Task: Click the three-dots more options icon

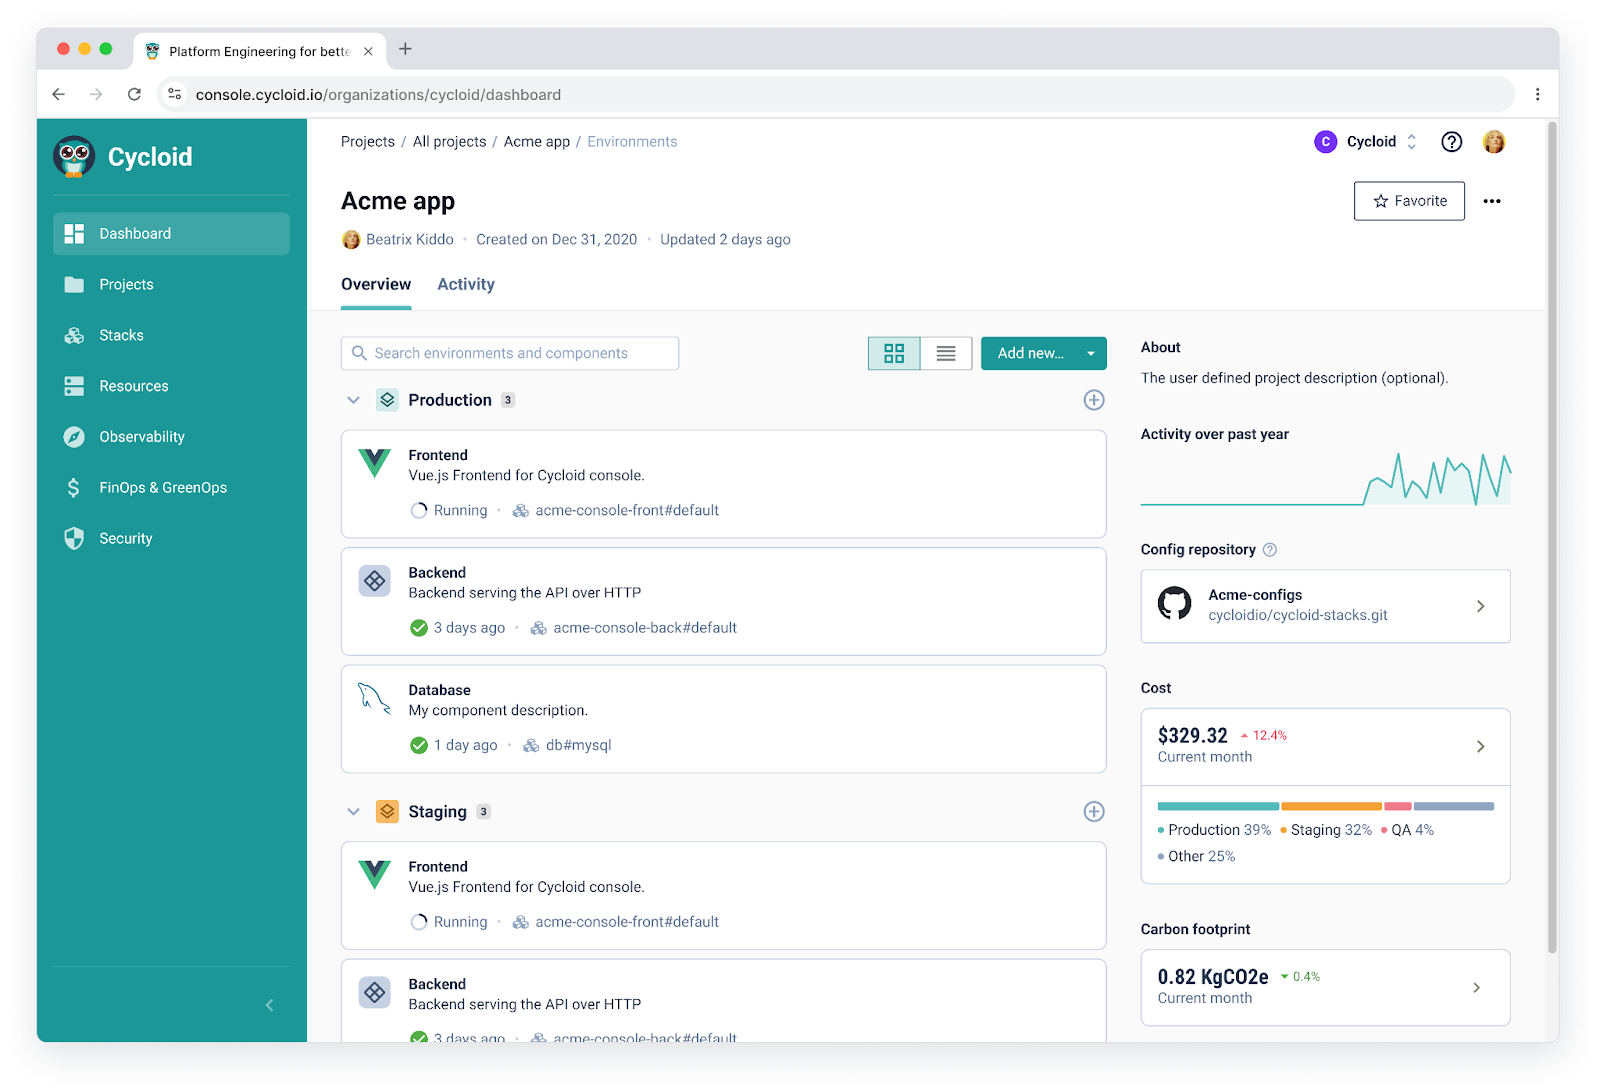Action: click(1491, 201)
